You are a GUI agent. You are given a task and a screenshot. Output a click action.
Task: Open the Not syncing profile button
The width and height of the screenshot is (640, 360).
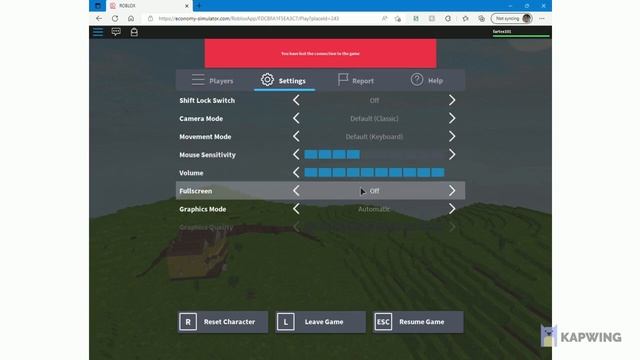point(512,18)
